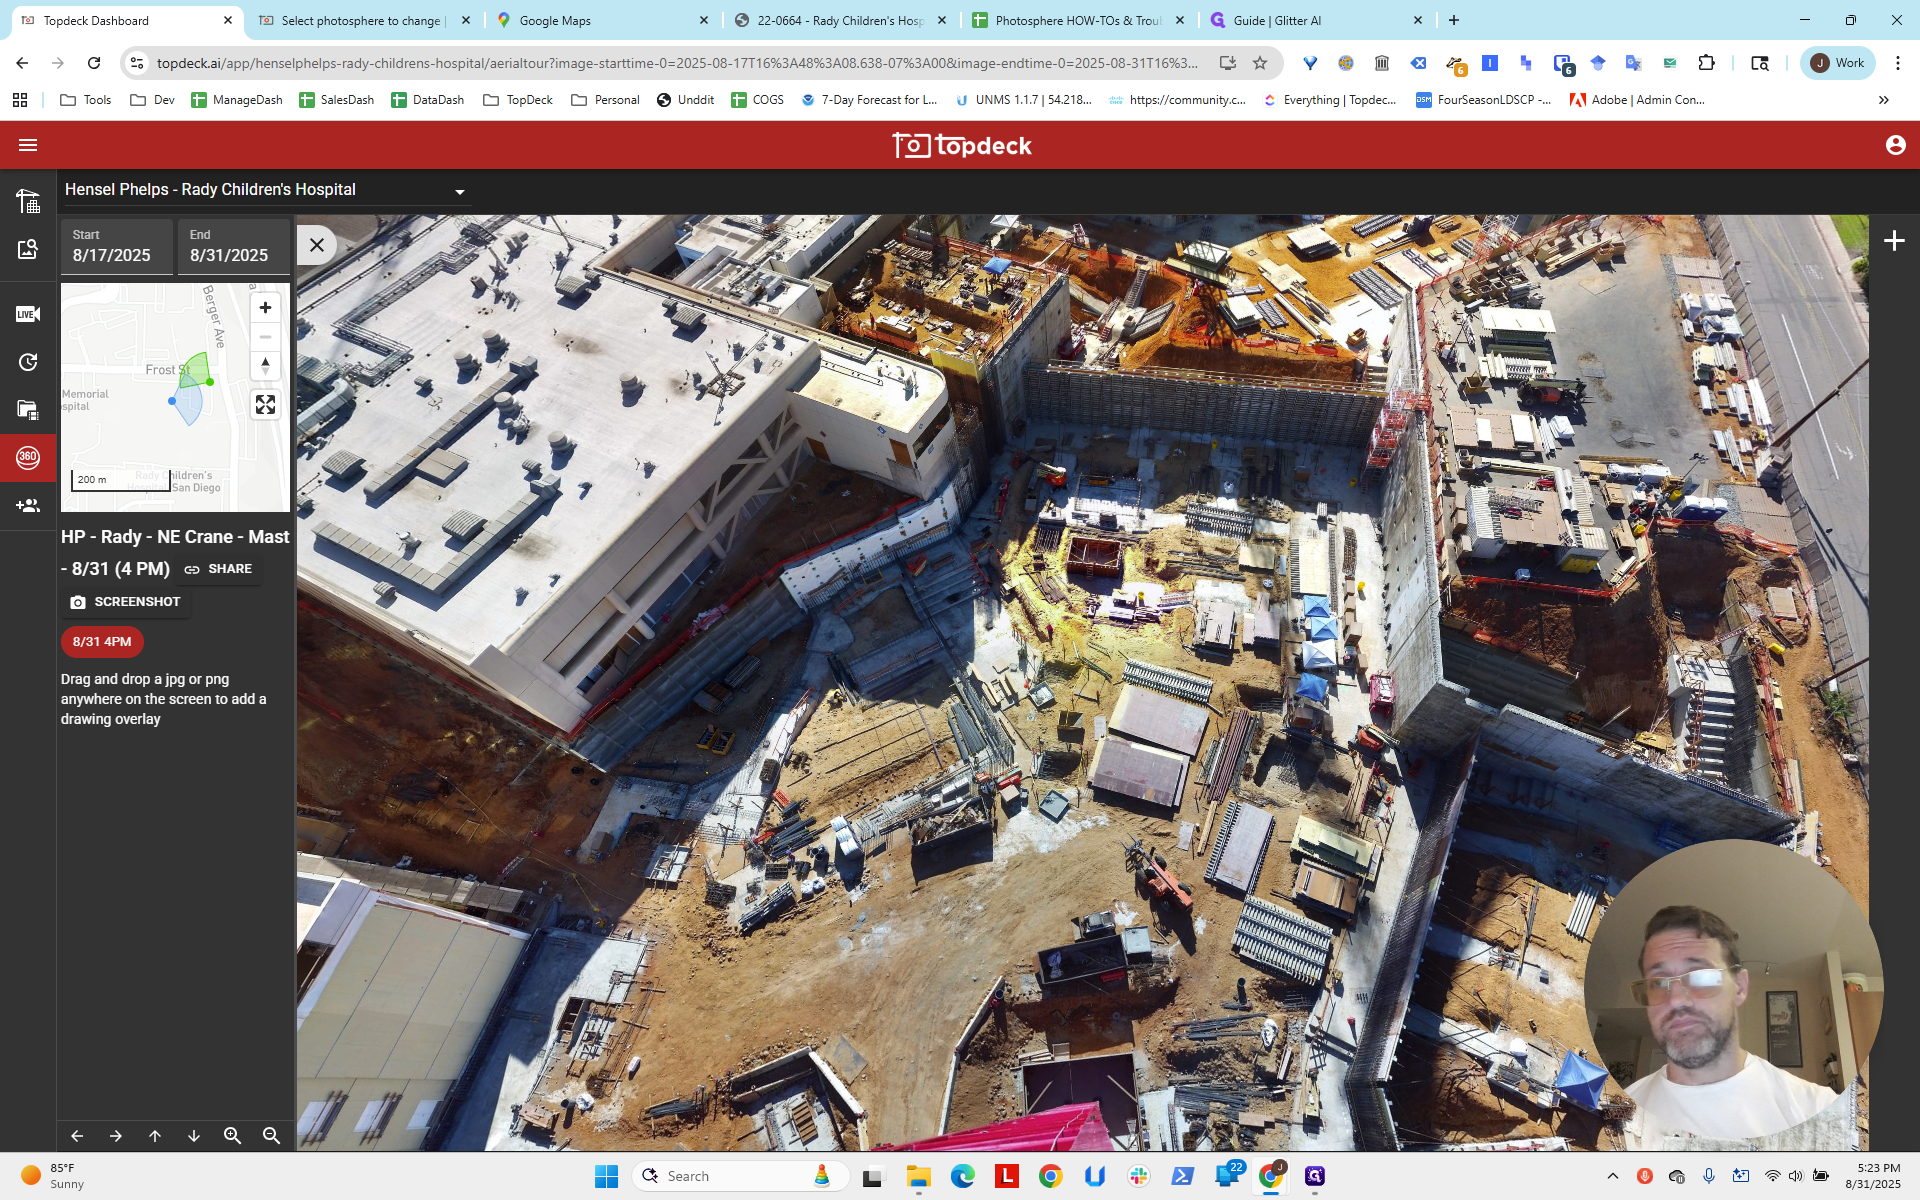Click the user account profile icon
This screenshot has width=1920, height=1200.
pyautogui.click(x=1895, y=145)
